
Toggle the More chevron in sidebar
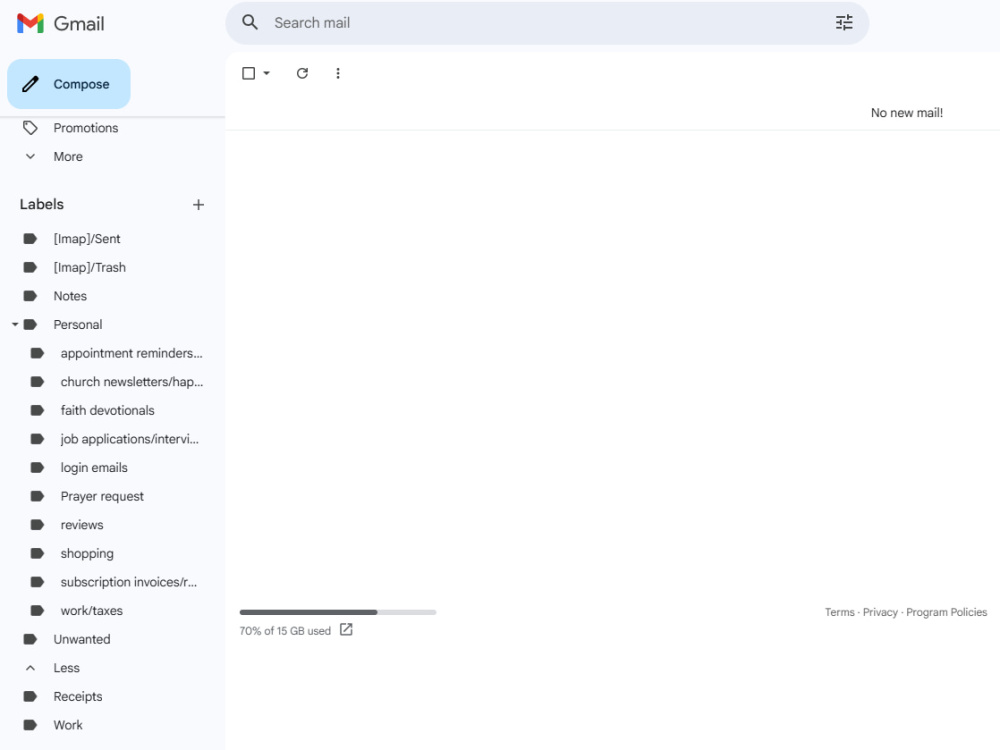tap(30, 156)
